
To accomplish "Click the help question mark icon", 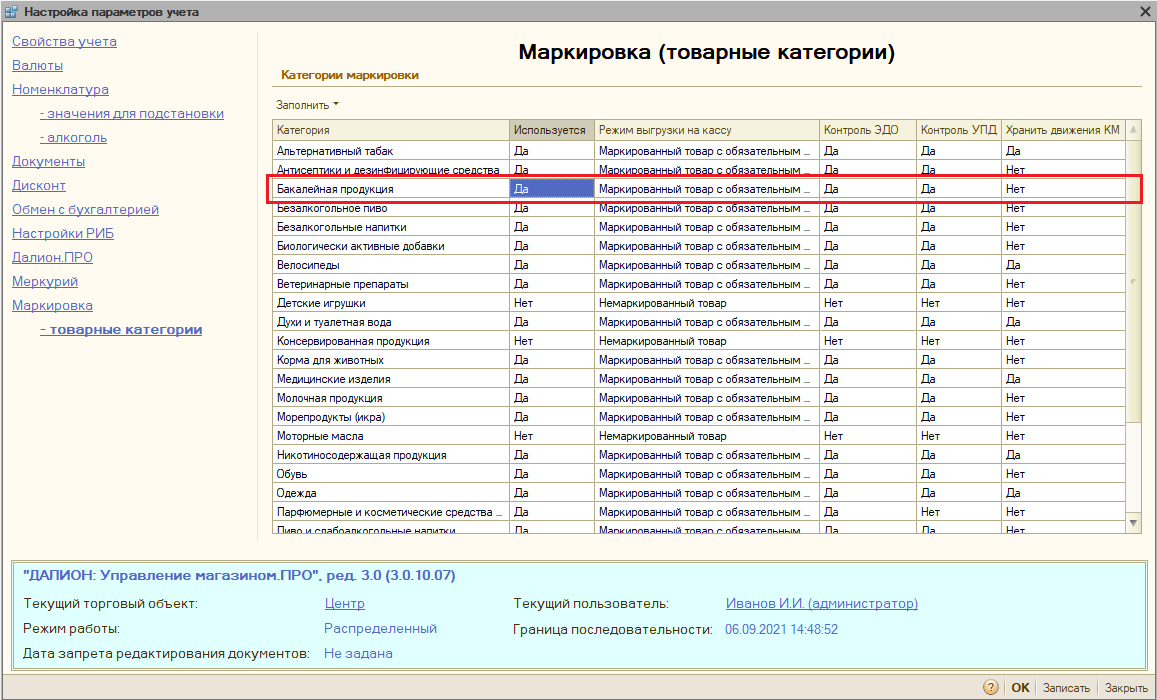I will tap(991, 688).
